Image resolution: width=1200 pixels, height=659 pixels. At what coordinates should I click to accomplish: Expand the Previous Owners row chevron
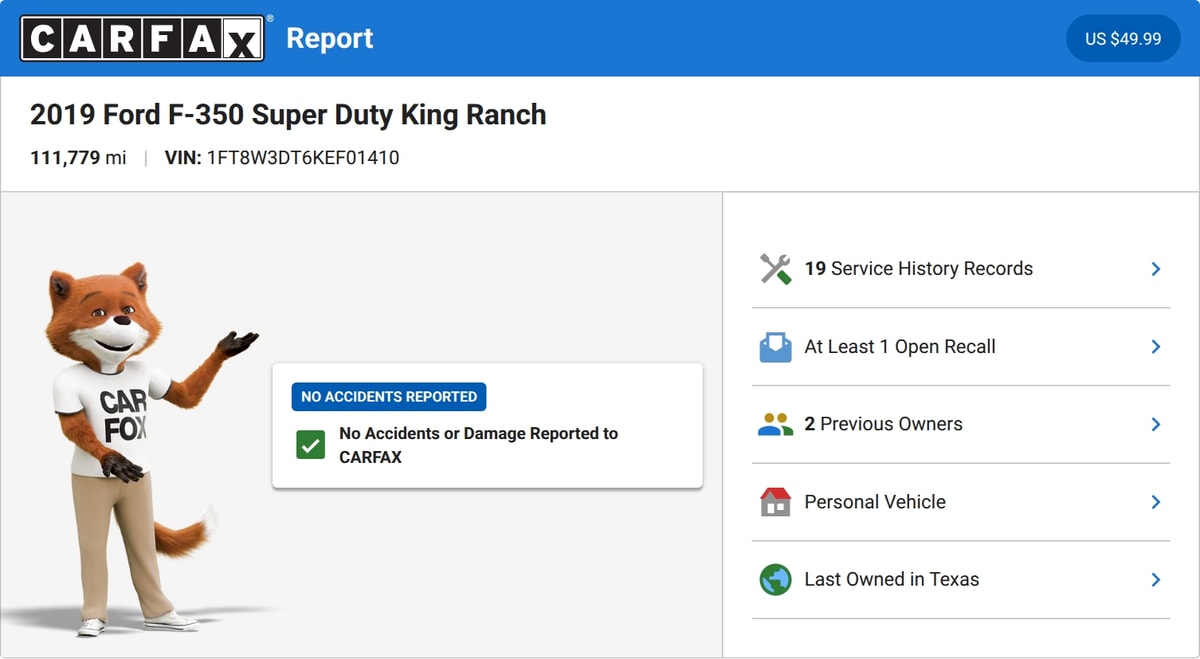pos(1155,425)
